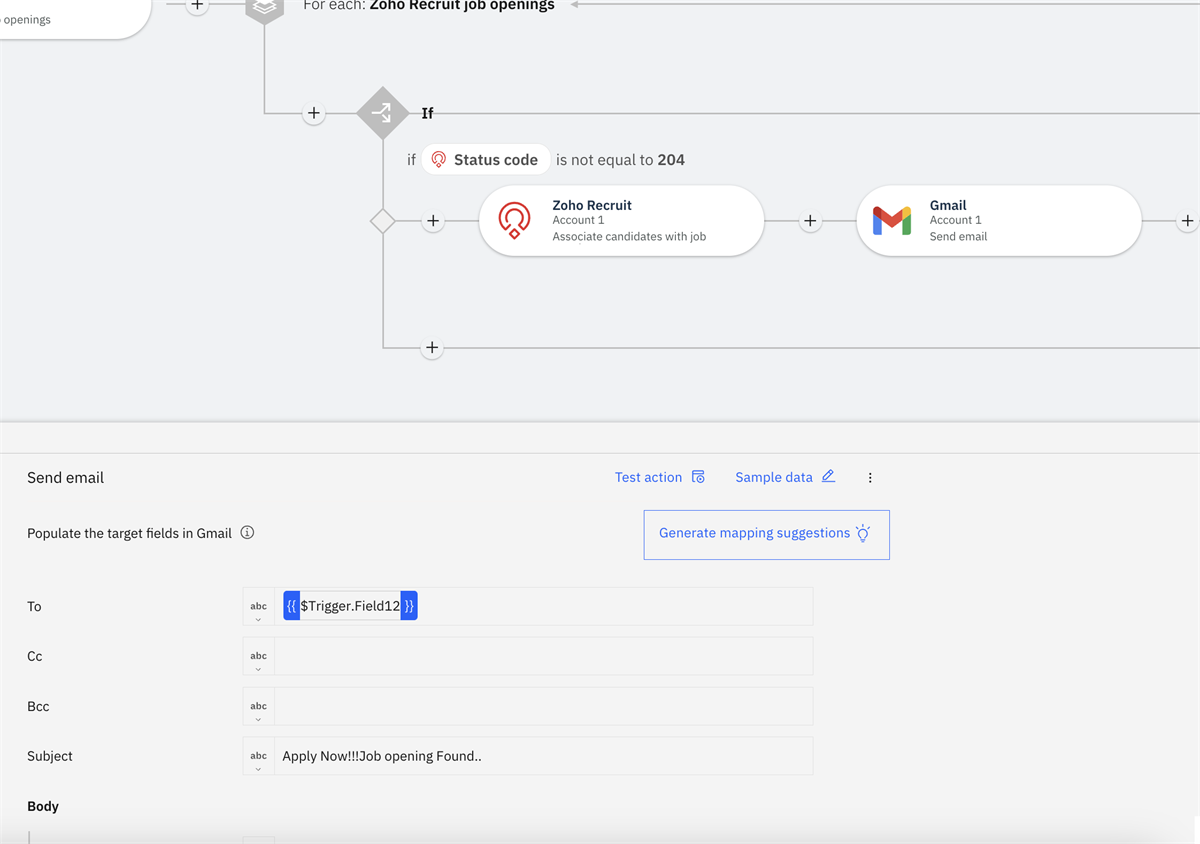This screenshot has width=1200, height=844.
Task: Select the Gmail Send email node
Action: pos(998,220)
